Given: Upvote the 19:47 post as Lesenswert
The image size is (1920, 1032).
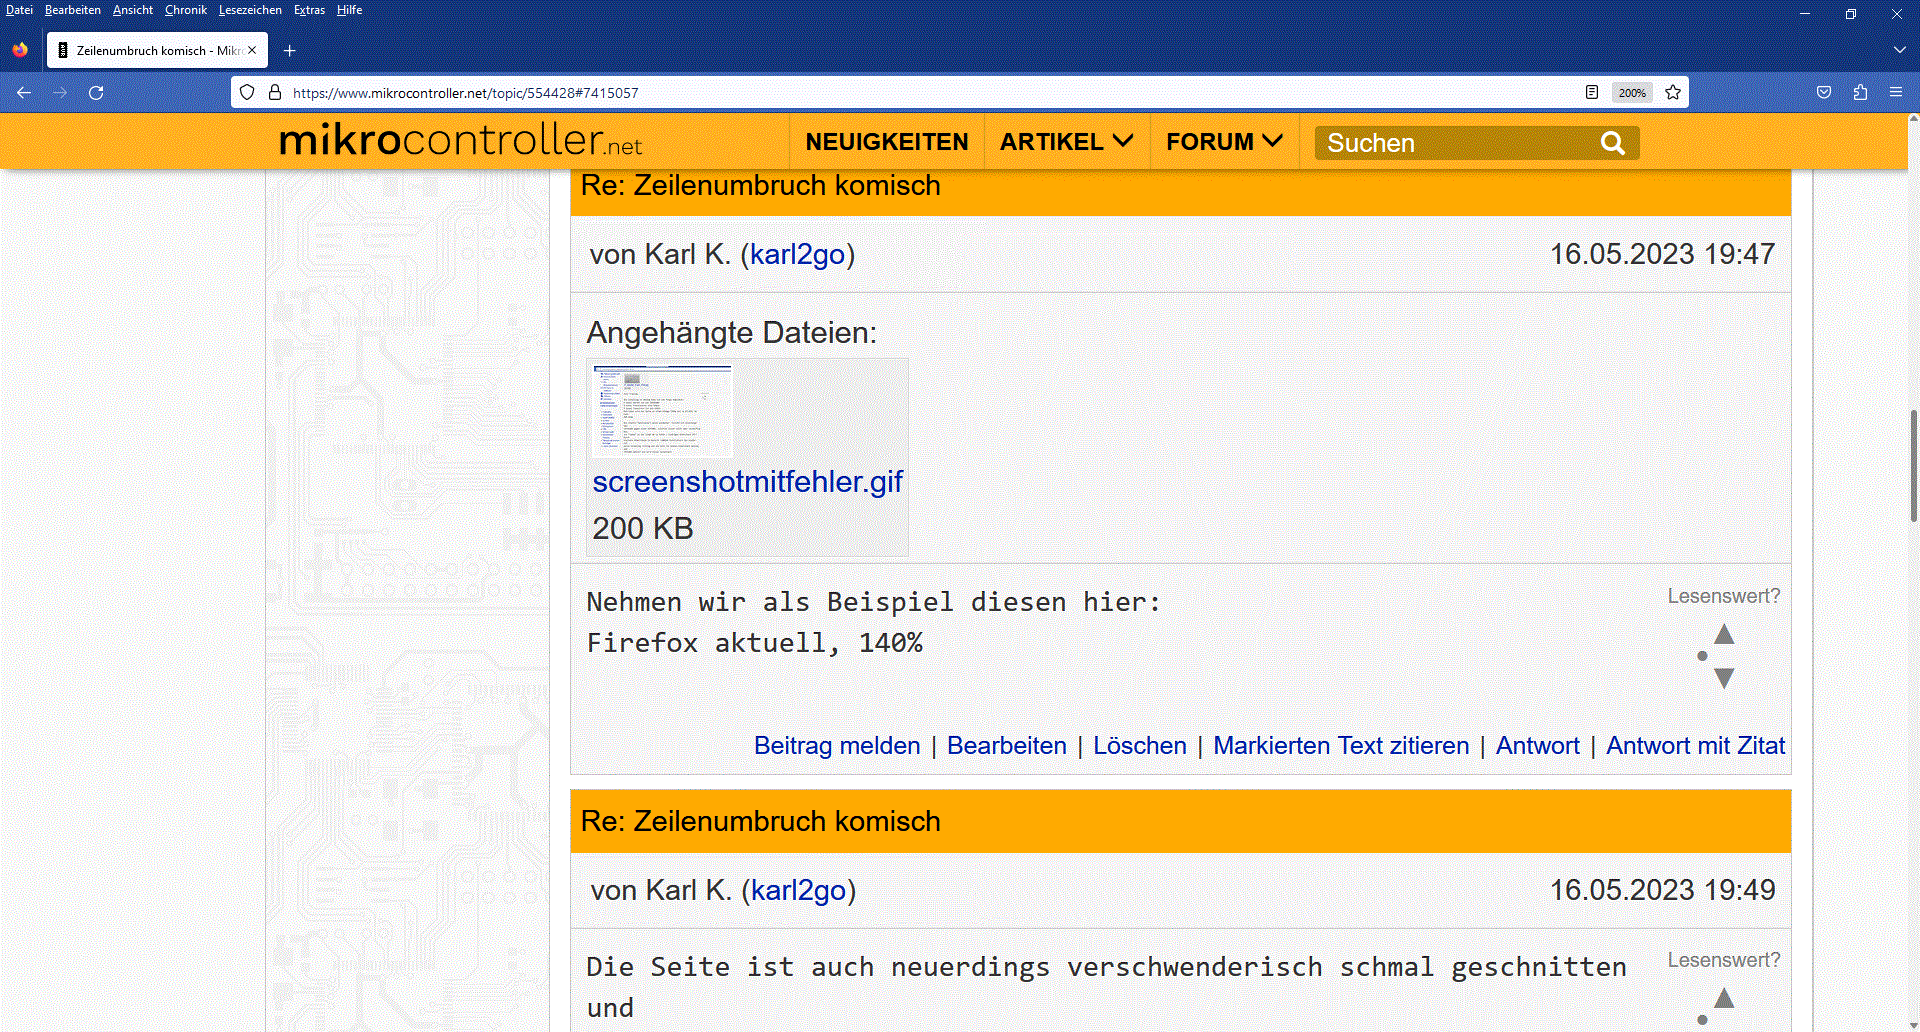Looking at the screenshot, I should pos(1724,634).
